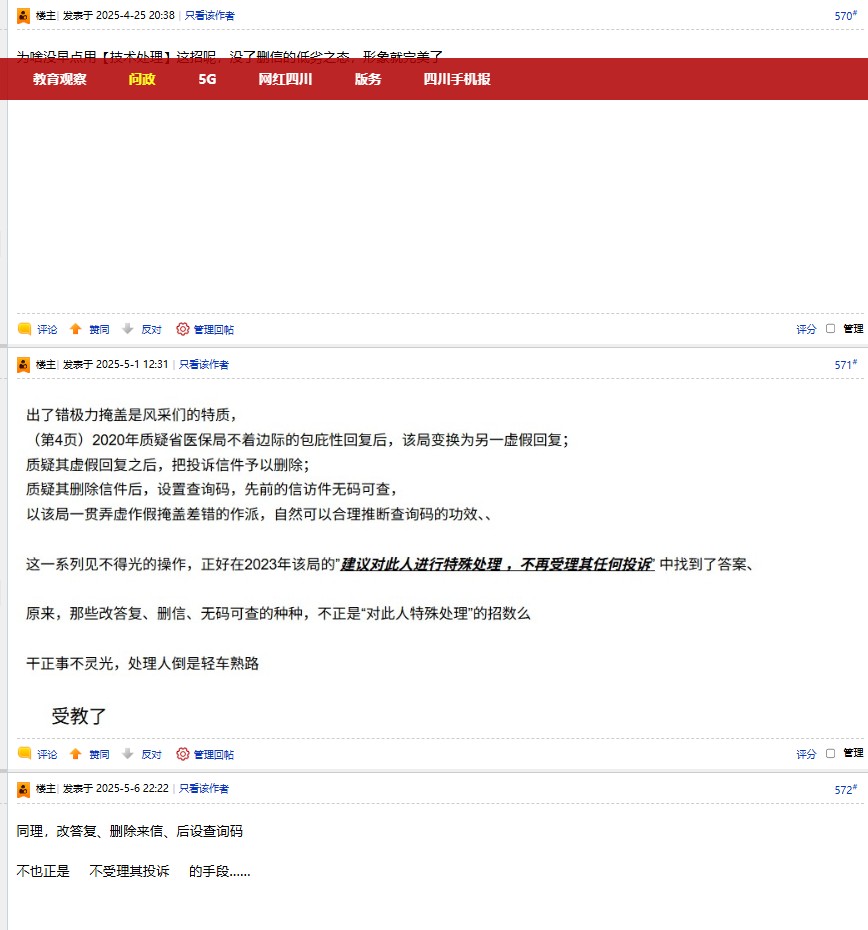Select 网红四川 in the navigation bar
This screenshot has width=868, height=930.
pyautogui.click(x=285, y=79)
